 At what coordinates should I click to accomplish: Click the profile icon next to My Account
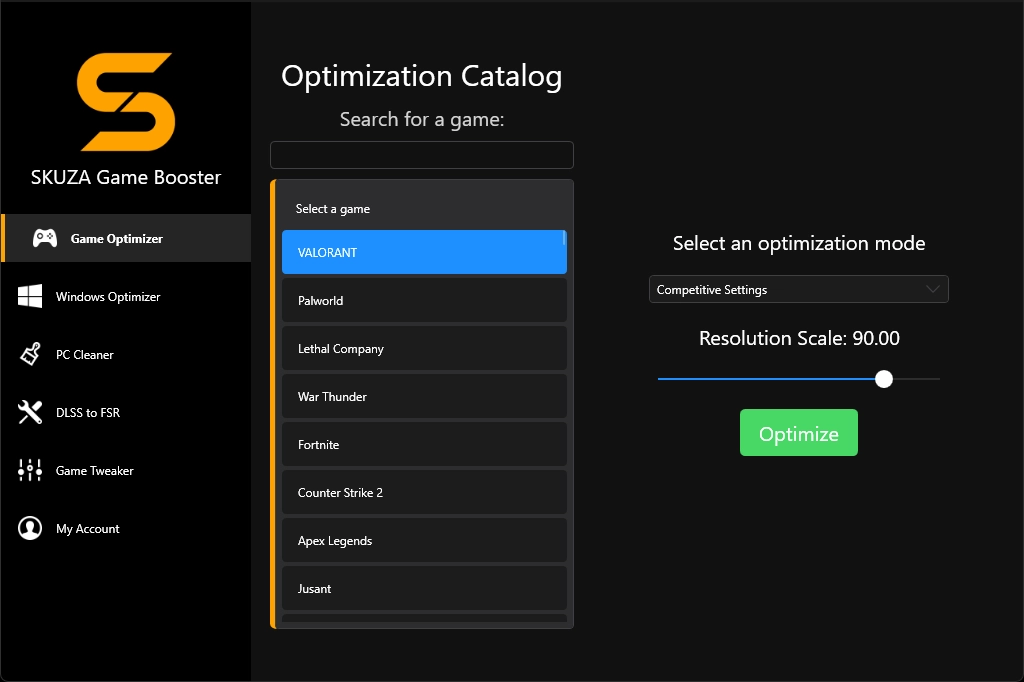click(31, 527)
